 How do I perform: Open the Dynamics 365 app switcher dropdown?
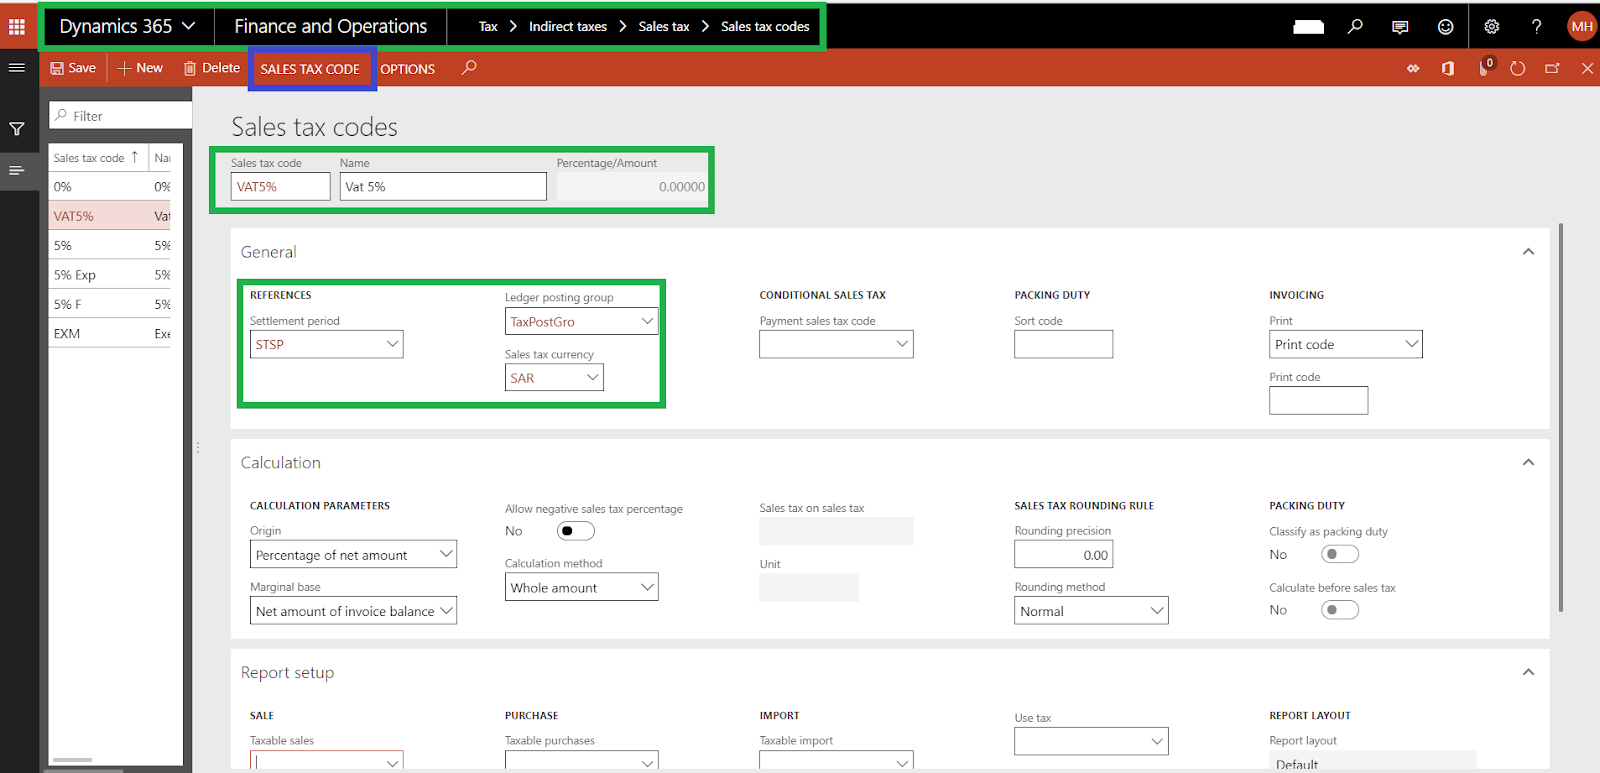127,27
